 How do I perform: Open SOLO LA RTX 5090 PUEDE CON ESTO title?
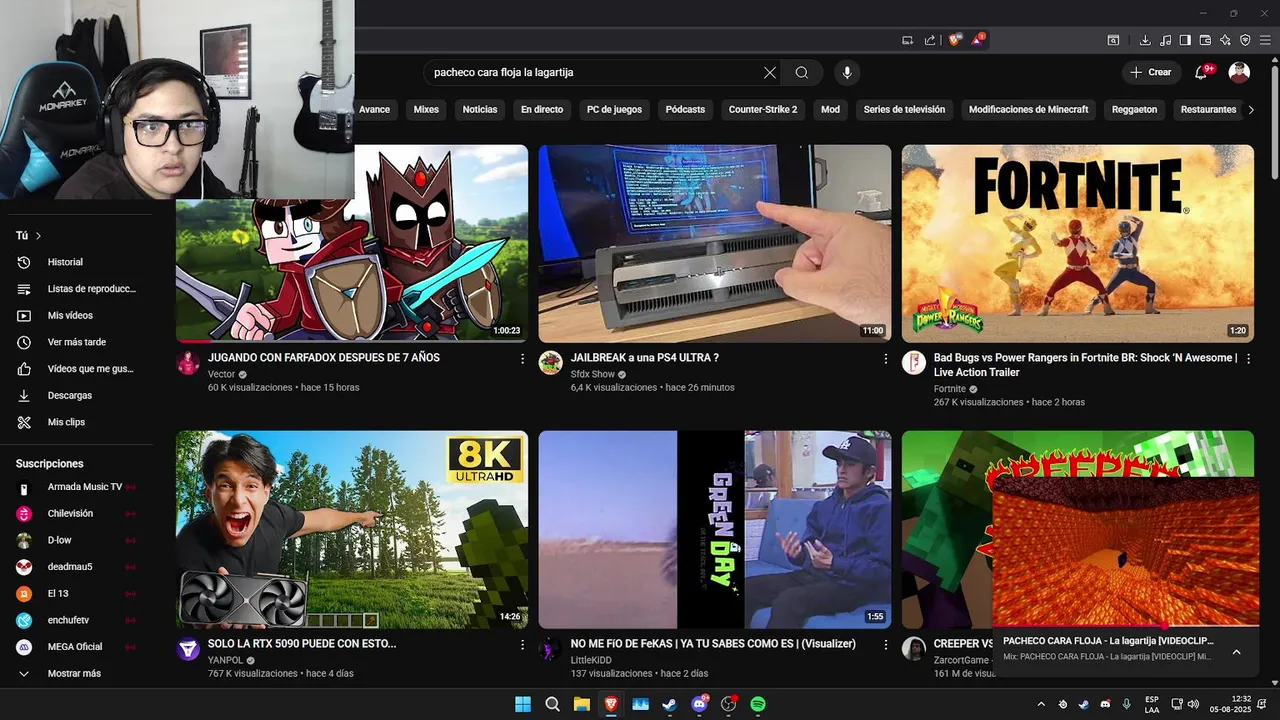302,644
